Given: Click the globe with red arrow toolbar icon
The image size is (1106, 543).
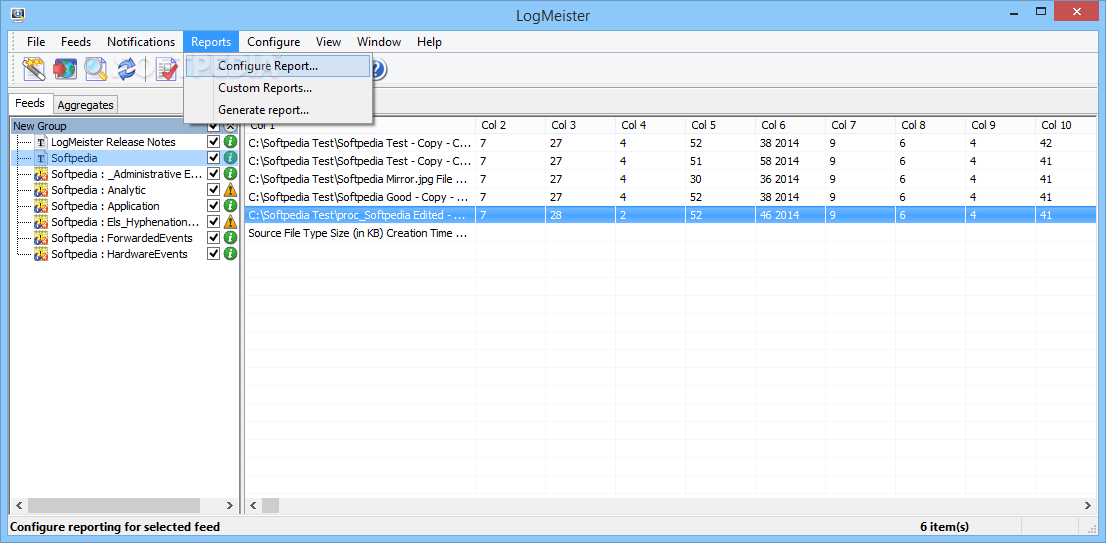Looking at the screenshot, I should pos(65,69).
